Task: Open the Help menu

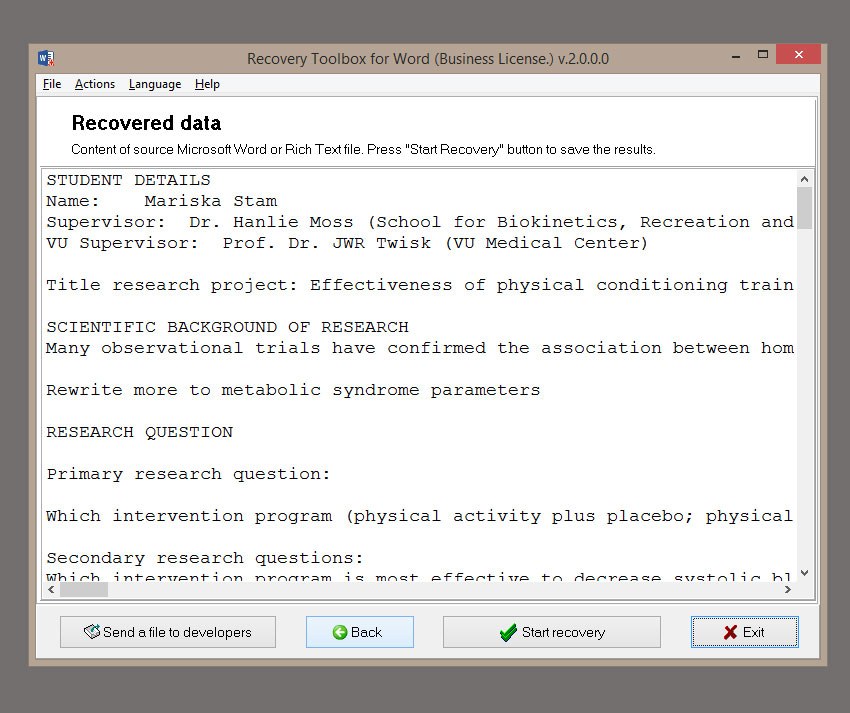Action: point(207,84)
